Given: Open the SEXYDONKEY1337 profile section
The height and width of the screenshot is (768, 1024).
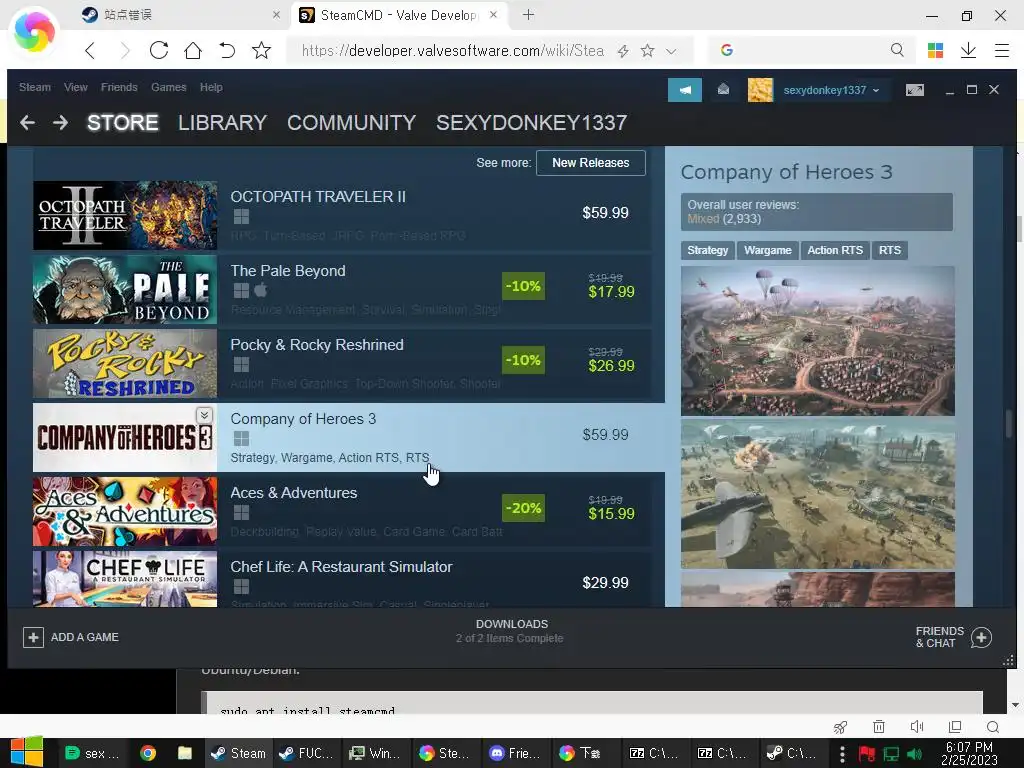Looking at the screenshot, I should (x=532, y=122).
